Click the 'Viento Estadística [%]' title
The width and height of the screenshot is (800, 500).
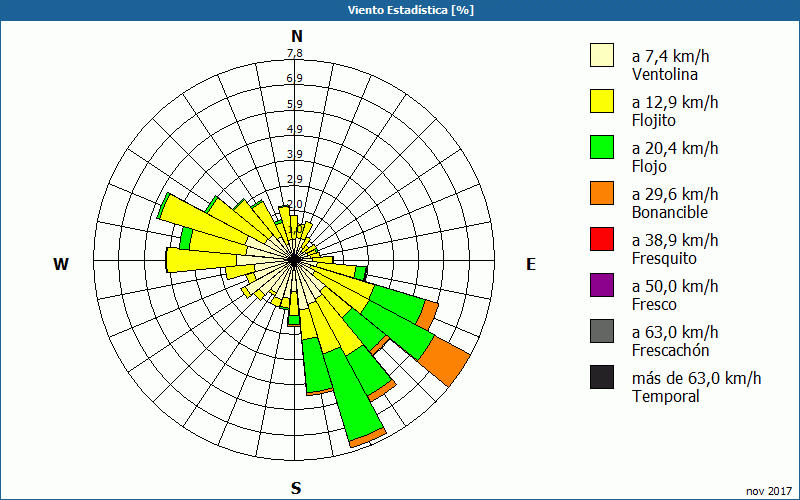click(x=411, y=10)
